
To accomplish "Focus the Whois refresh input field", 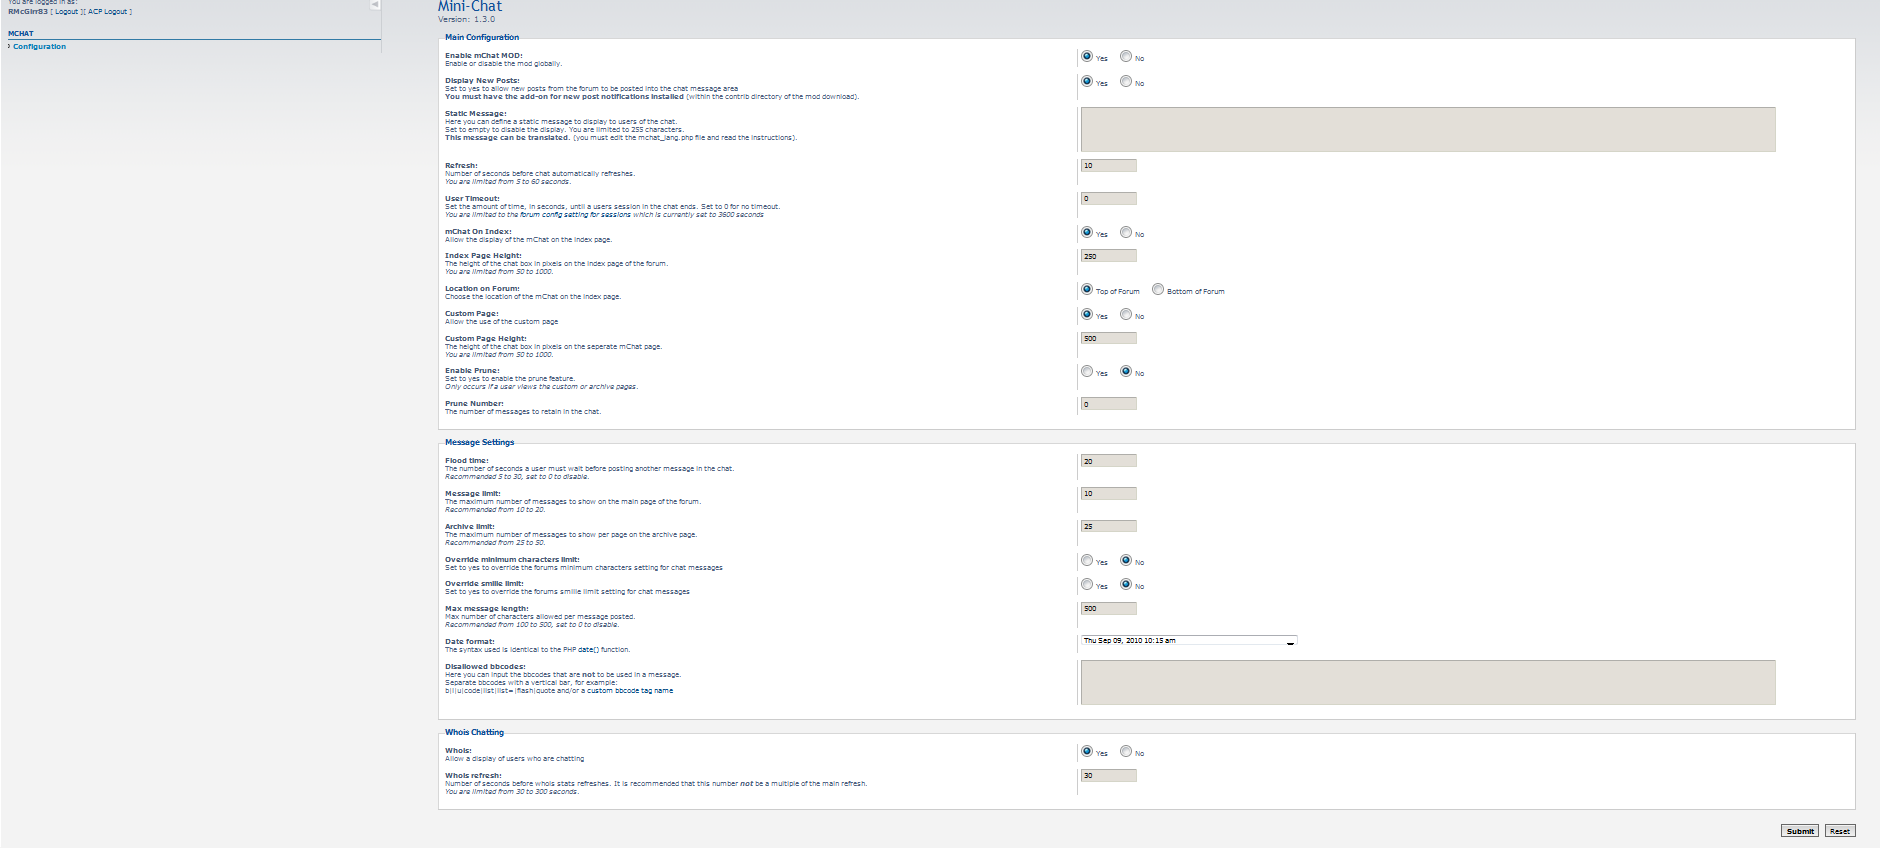I will (x=1108, y=776).
